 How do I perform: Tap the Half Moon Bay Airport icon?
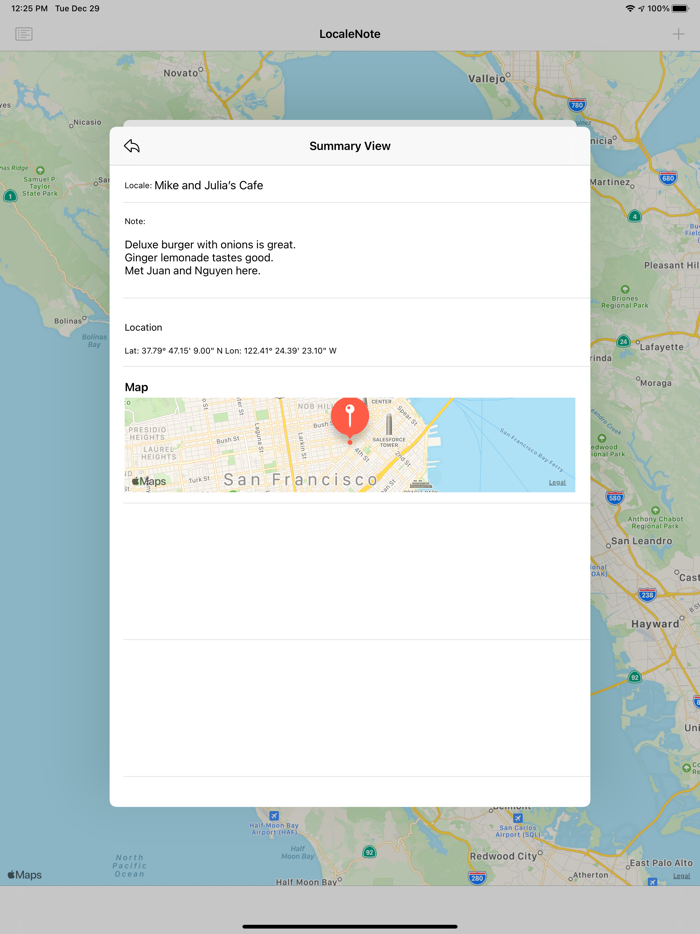tap(274, 815)
